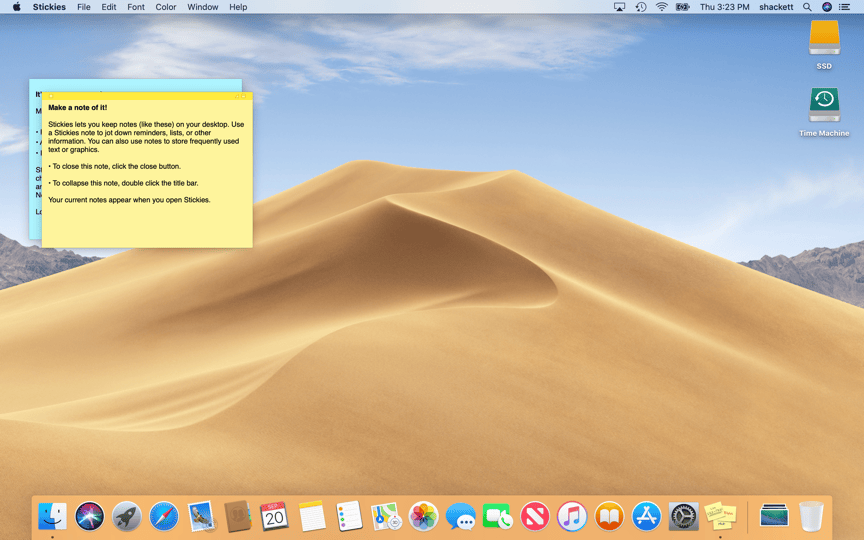Viewport: 864px width, 540px height.
Task: Launch Safari from the Dock
Action: [164, 516]
